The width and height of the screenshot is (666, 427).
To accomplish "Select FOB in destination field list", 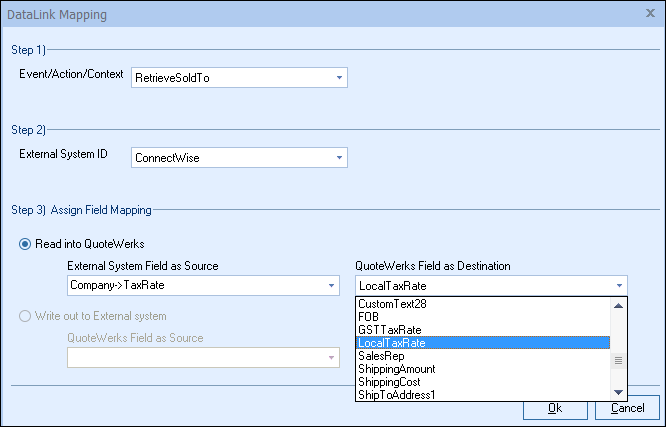I will [482, 317].
